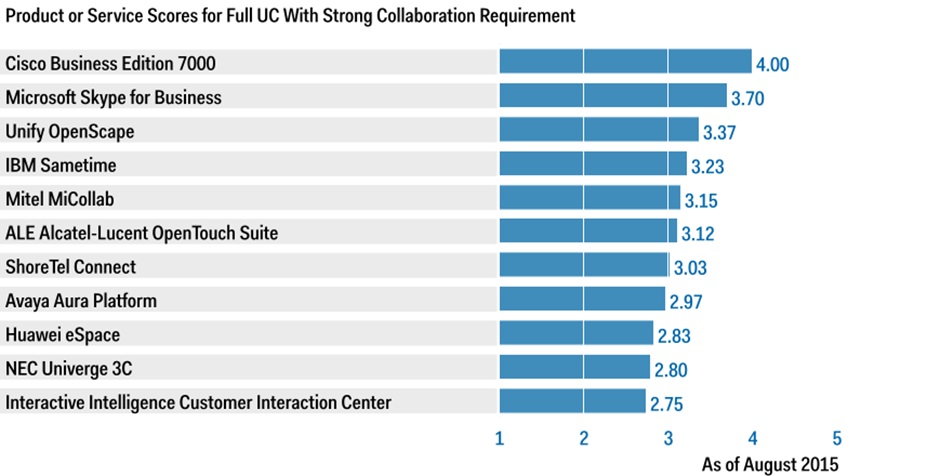This screenshot has height=476, width=927.
Task: Click the Microsoft Skype for Business label
Action: coord(114,97)
